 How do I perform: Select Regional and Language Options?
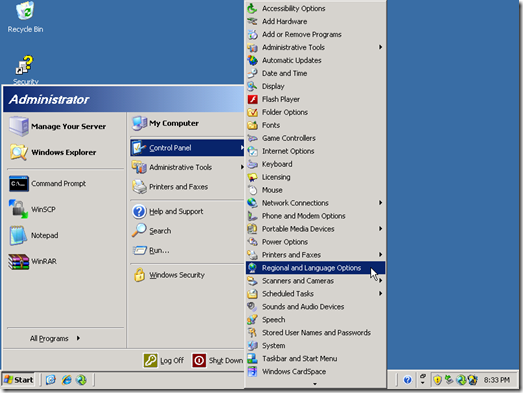(315, 268)
